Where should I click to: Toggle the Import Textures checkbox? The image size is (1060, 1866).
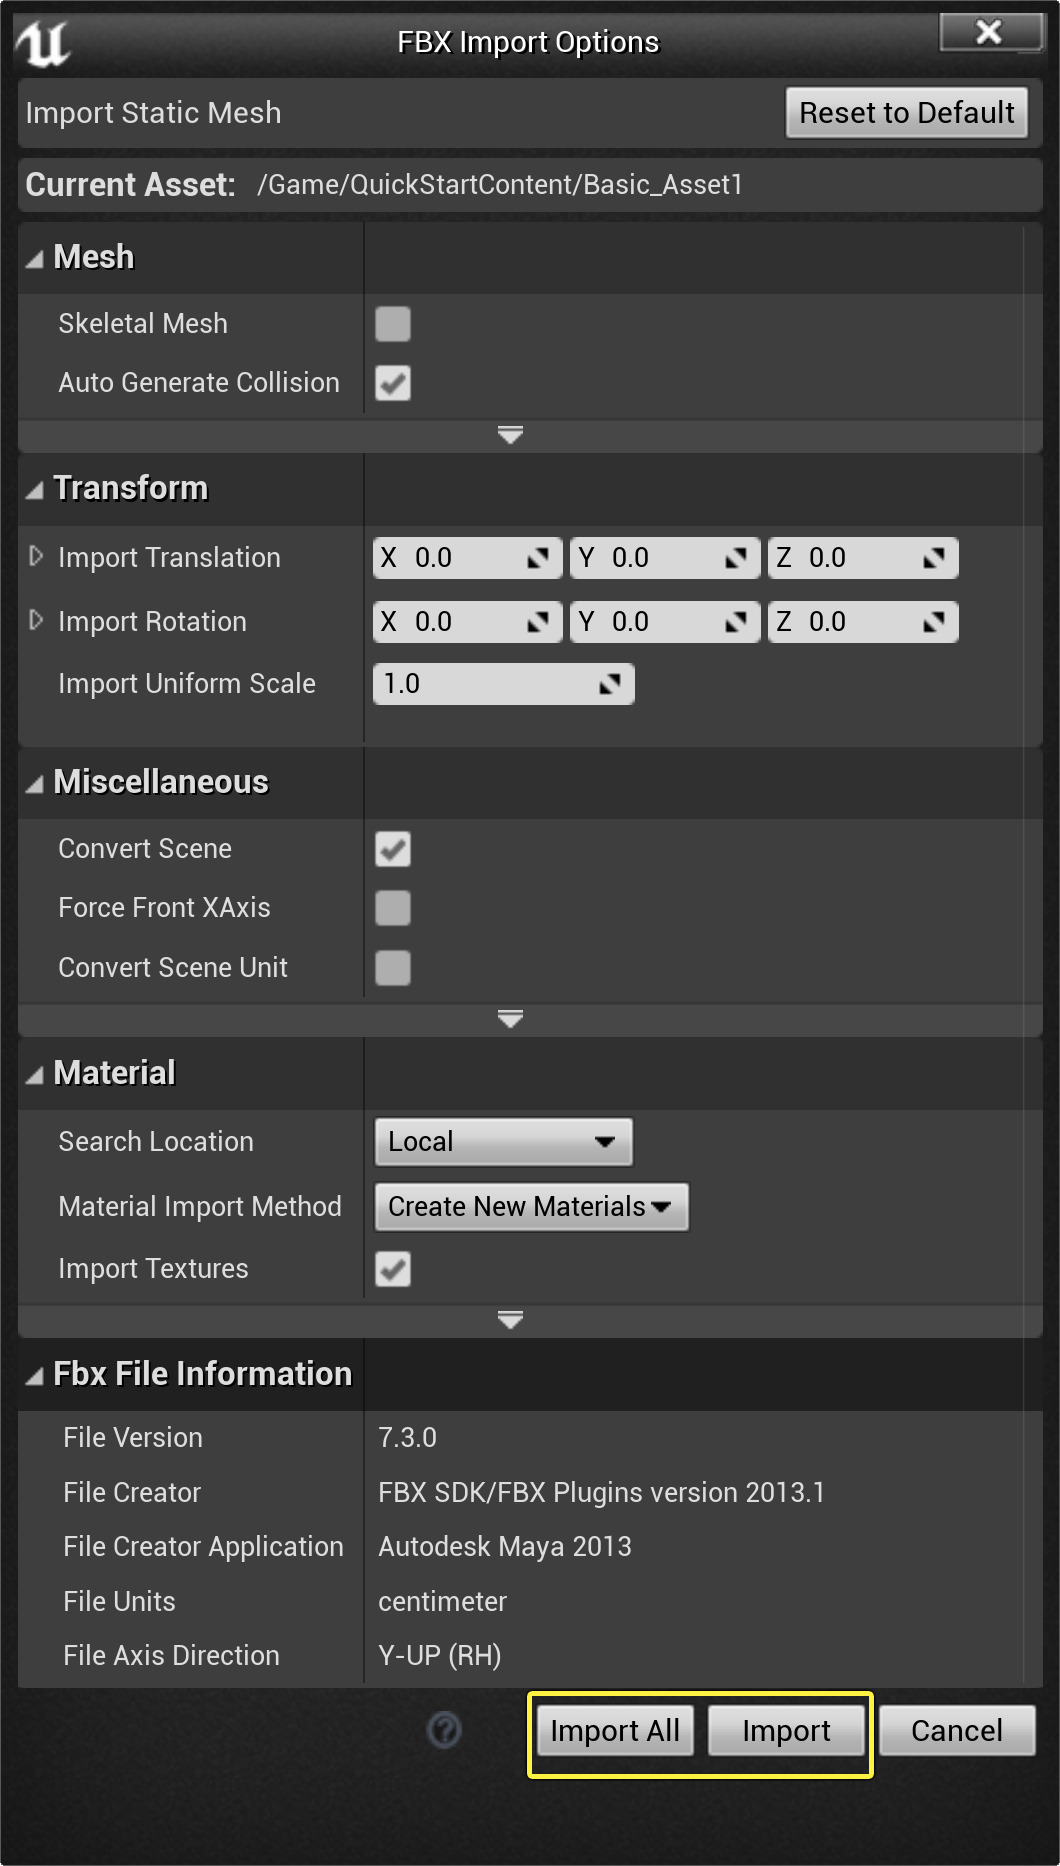point(393,1269)
